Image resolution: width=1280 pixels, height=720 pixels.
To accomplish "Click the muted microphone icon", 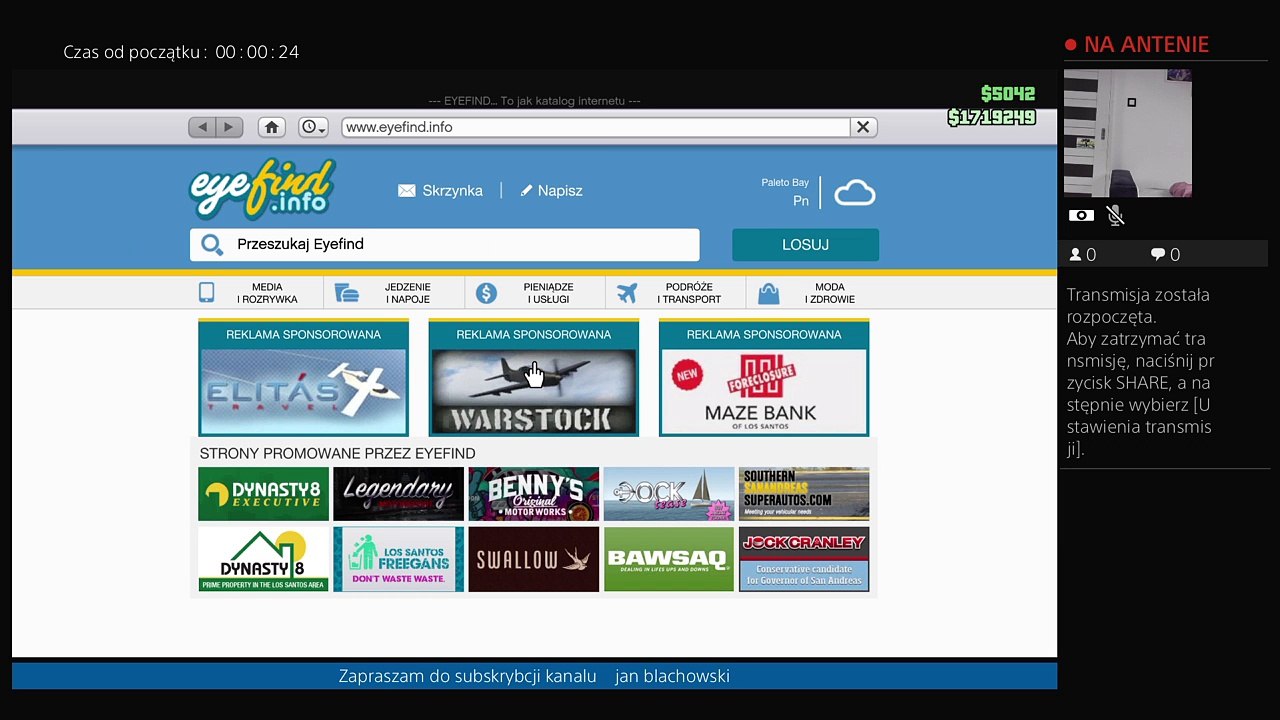I will pyautogui.click(x=1116, y=216).
